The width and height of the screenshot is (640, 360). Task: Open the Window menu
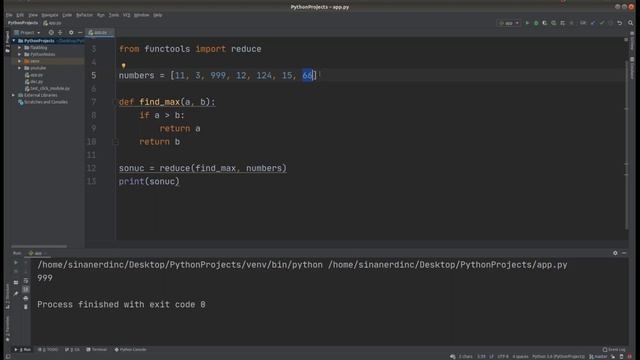coord(142,15)
